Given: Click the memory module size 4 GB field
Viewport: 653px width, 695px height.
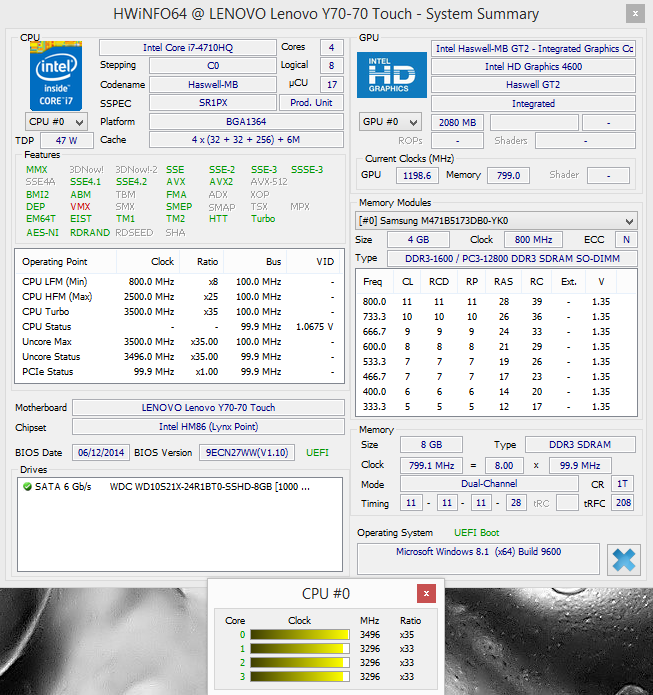Looking at the screenshot, I should tap(418, 240).
